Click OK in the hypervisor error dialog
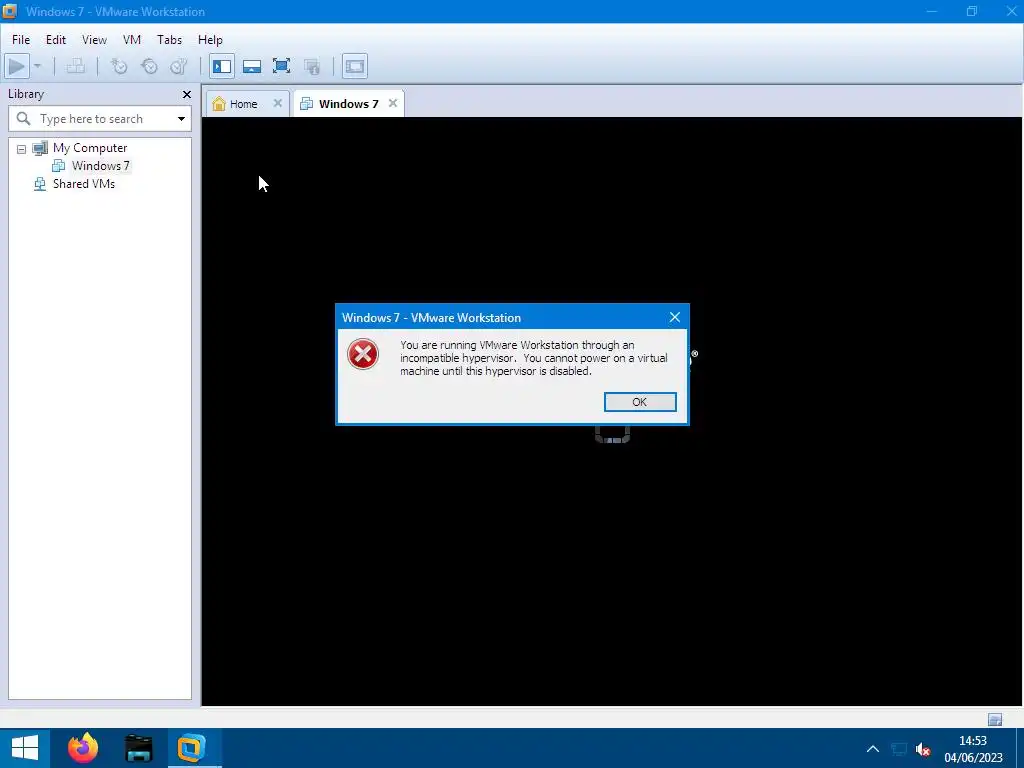This screenshot has height=768, width=1024. (x=640, y=402)
